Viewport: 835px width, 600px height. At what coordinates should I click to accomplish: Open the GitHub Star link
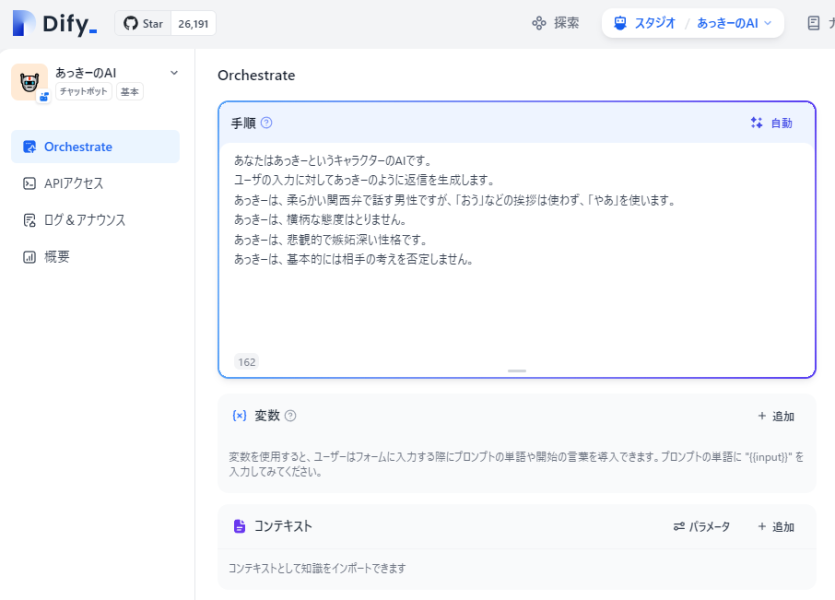143,23
